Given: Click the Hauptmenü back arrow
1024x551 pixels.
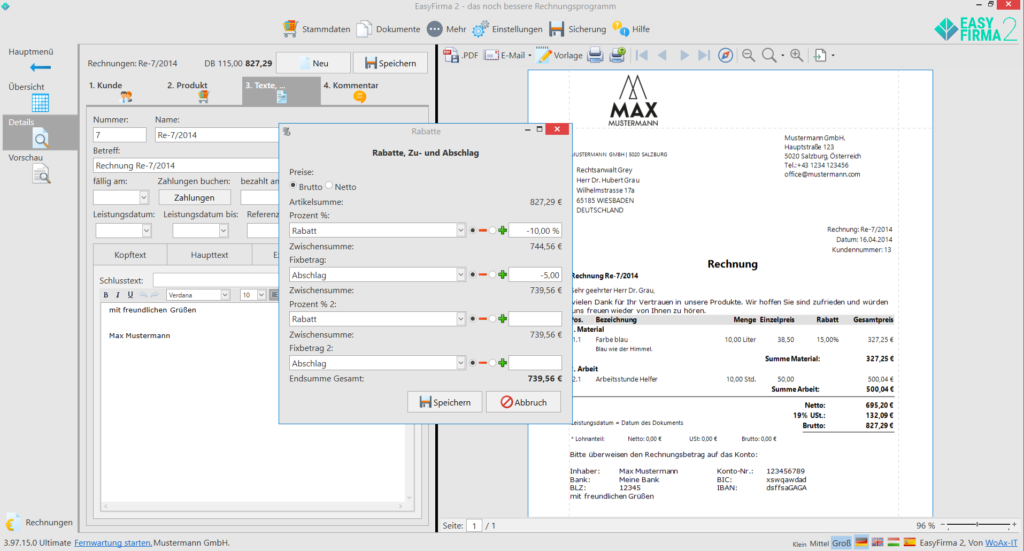Looking at the screenshot, I should point(40,67).
